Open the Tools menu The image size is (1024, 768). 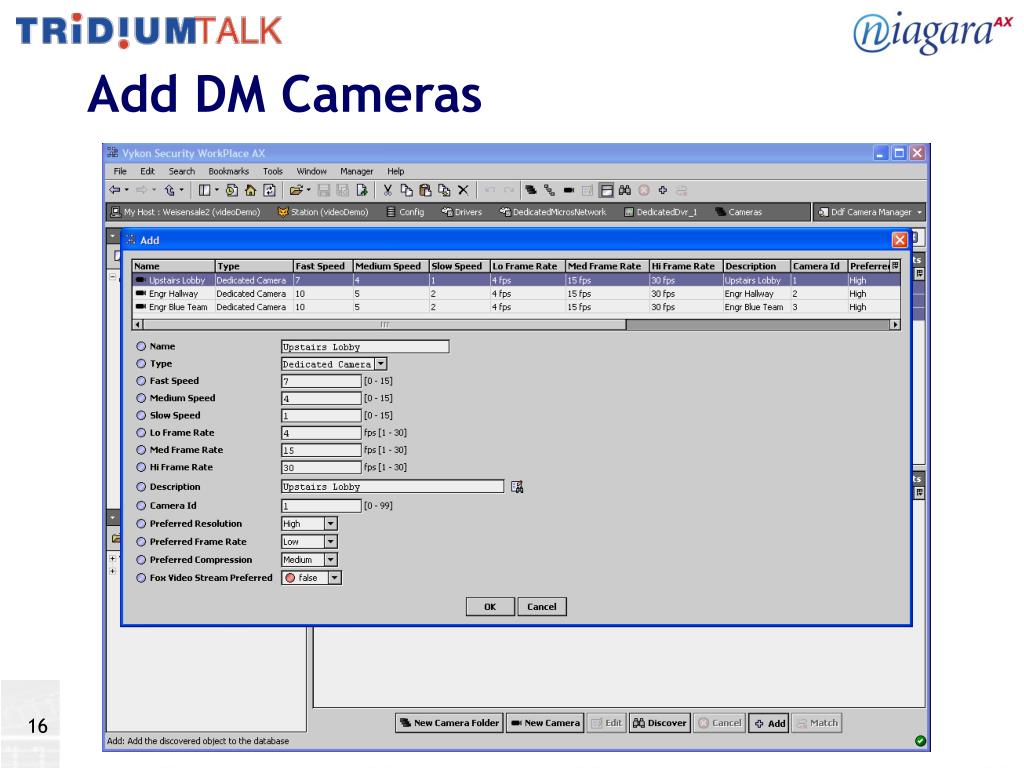click(x=273, y=171)
